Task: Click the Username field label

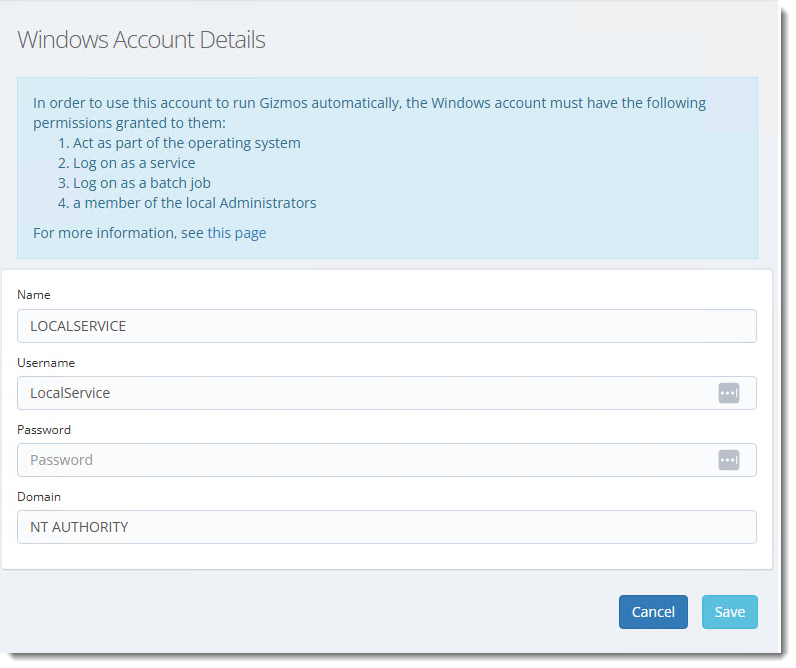Action: point(46,362)
